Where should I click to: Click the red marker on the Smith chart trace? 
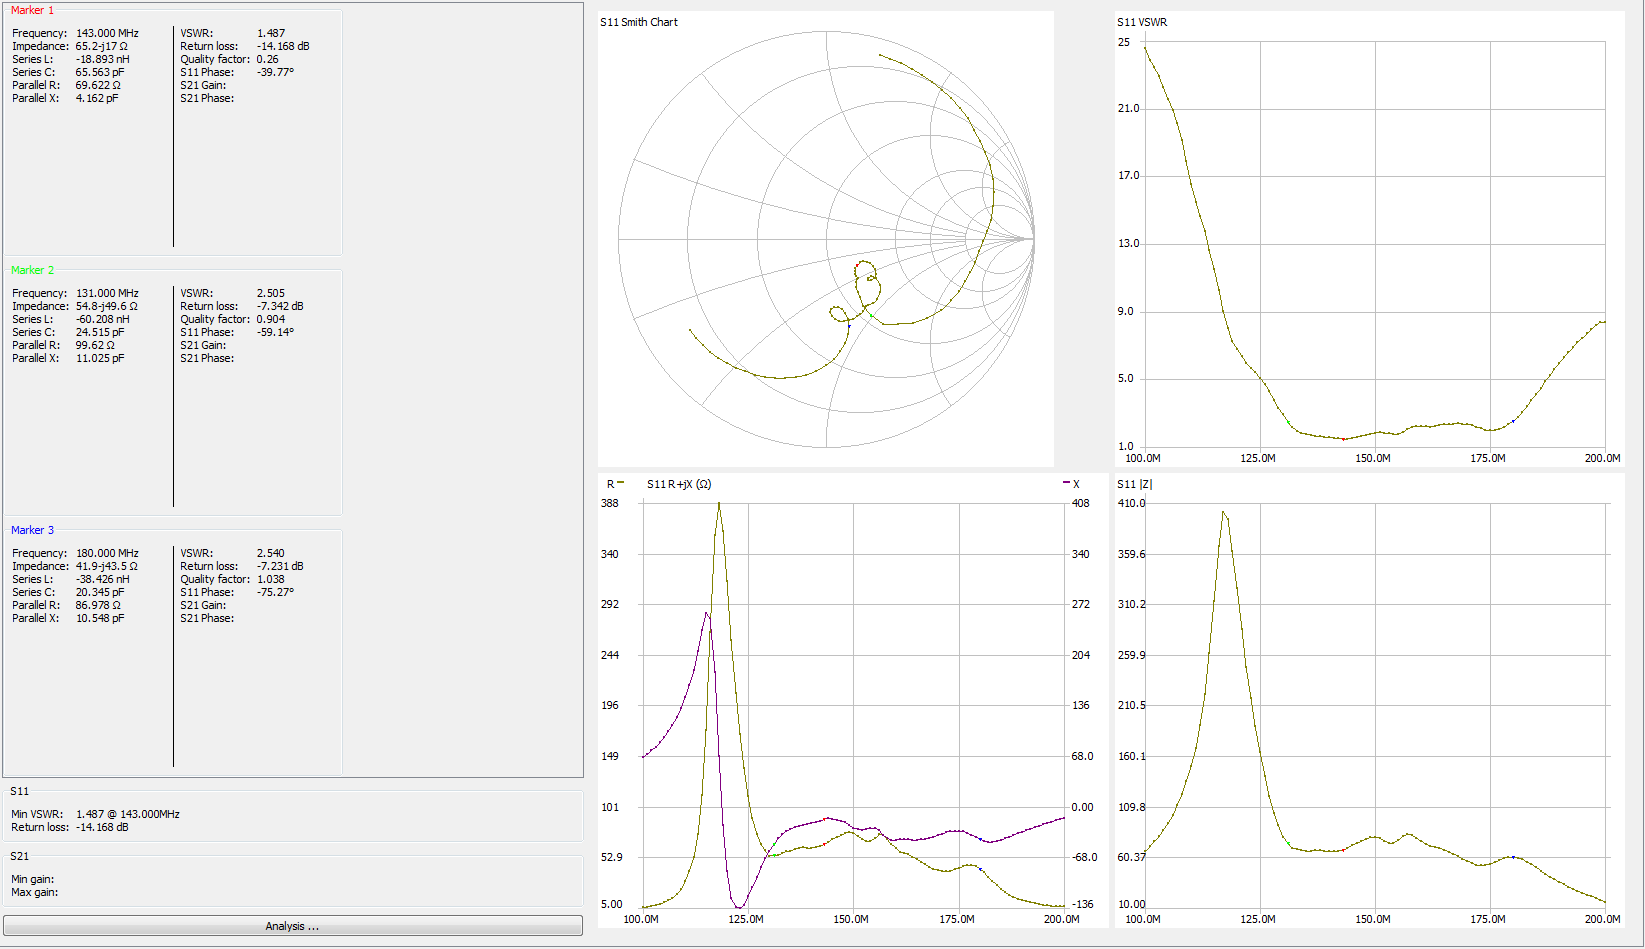857,265
